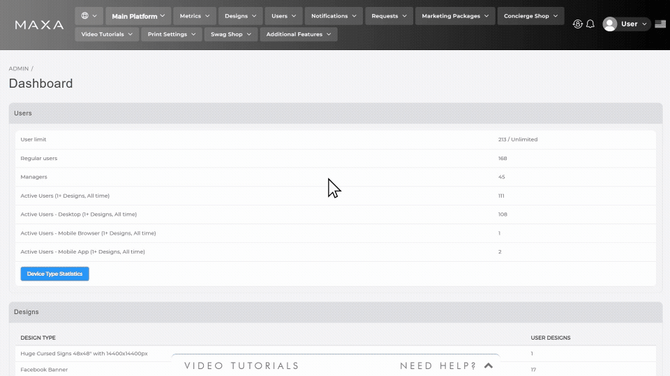Open the Marketing Packages menu
670x376 pixels.
455,16
